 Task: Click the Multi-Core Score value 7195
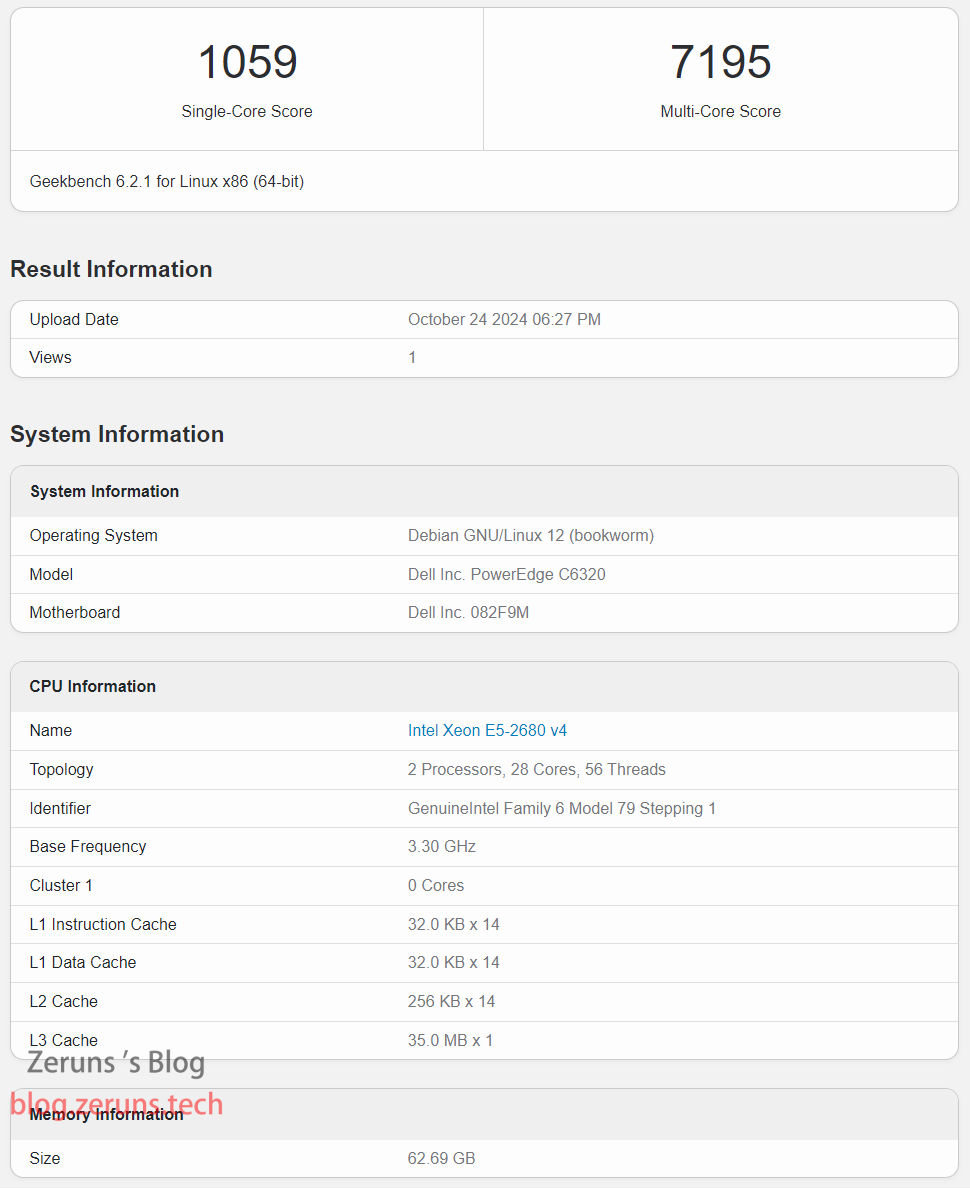click(x=720, y=62)
